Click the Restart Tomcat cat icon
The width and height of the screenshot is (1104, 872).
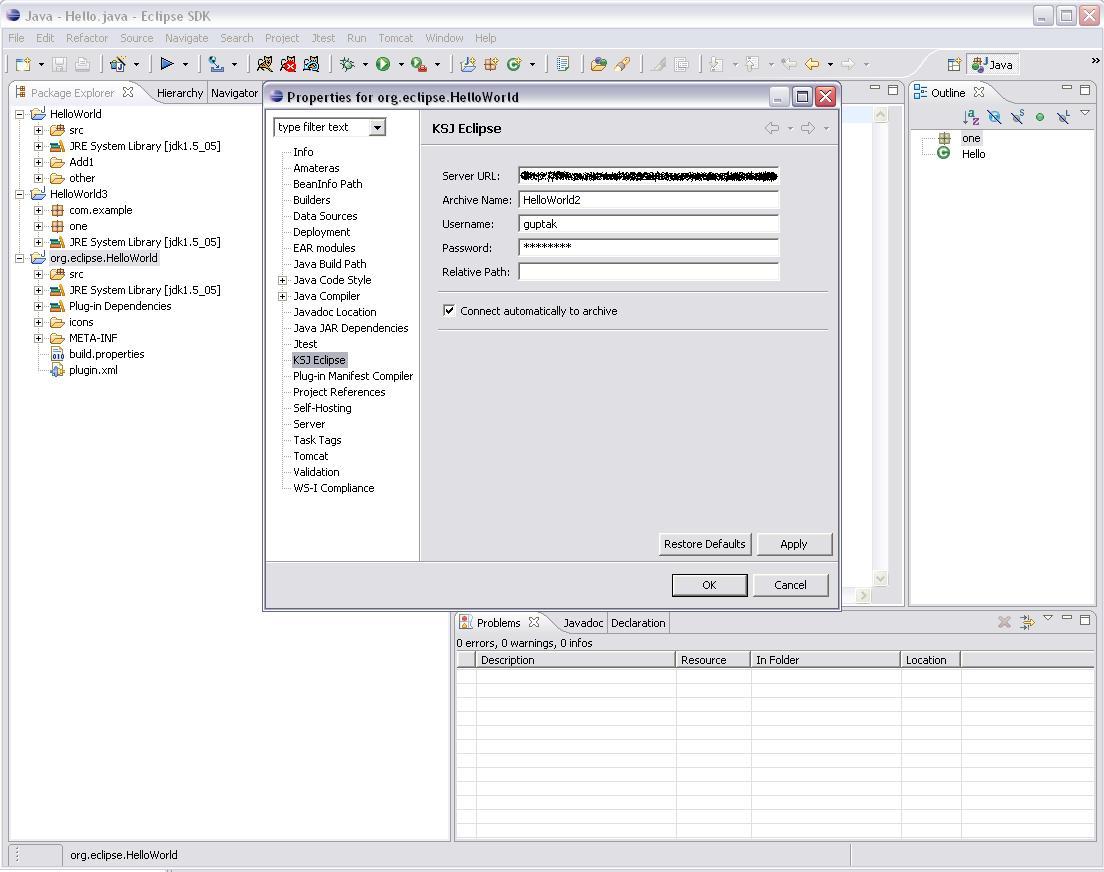point(311,64)
